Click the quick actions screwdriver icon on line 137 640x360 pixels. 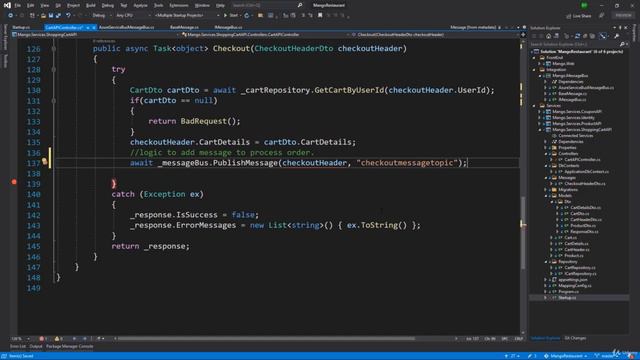coord(44,162)
